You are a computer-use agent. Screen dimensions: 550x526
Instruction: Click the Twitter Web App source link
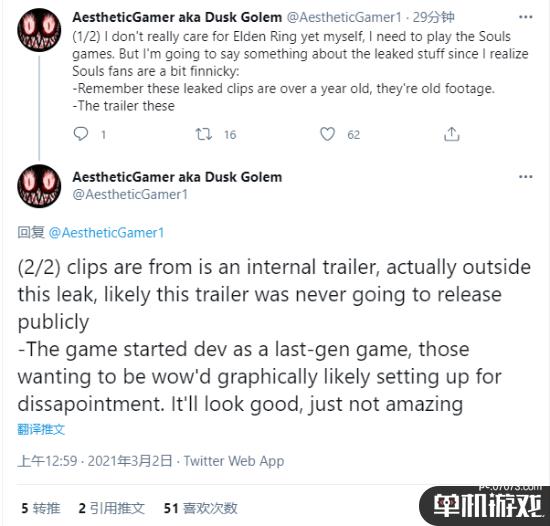[x=234, y=461]
